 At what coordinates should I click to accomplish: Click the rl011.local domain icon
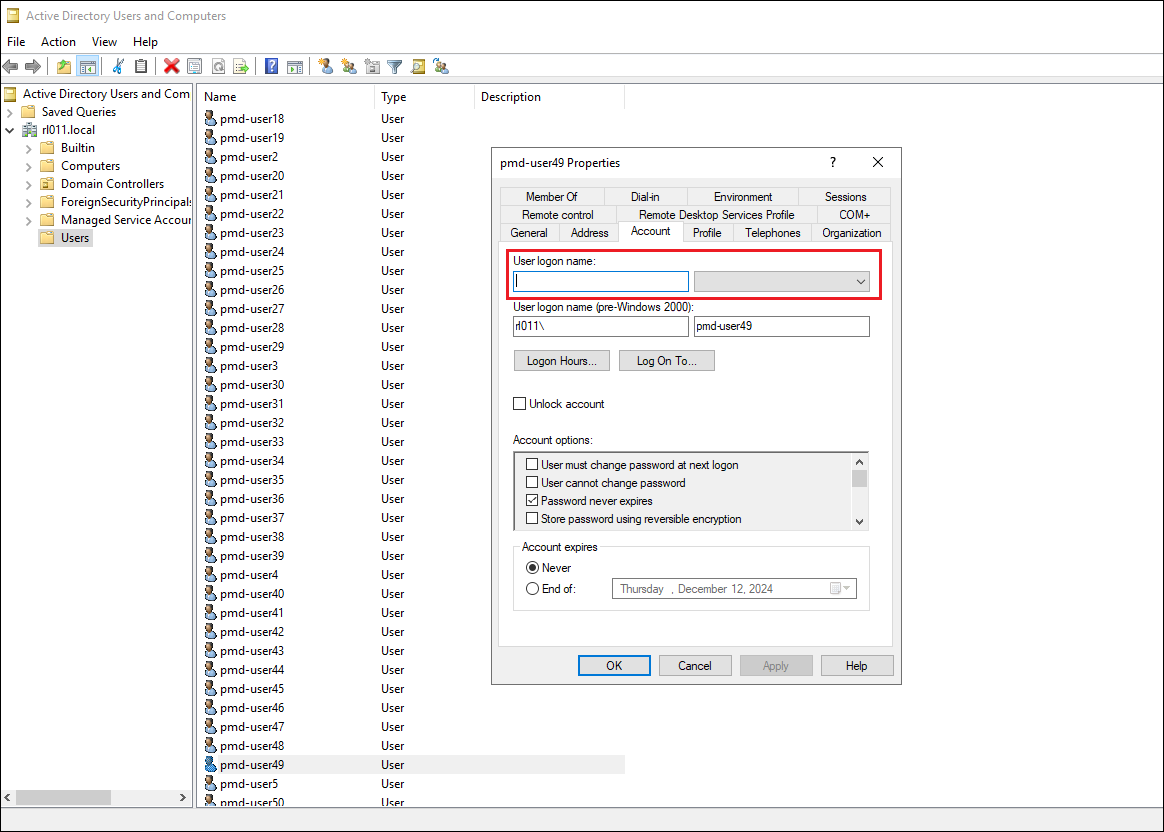(x=30, y=130)
